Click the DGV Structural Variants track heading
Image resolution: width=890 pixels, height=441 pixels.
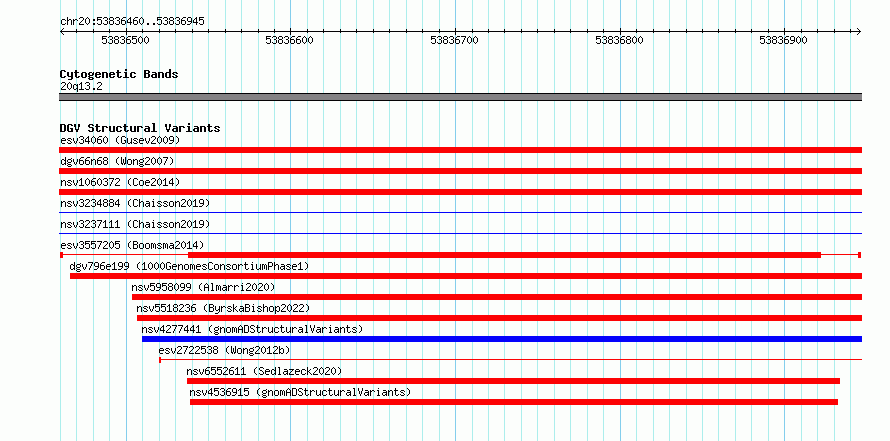click(x=140, y=128)
